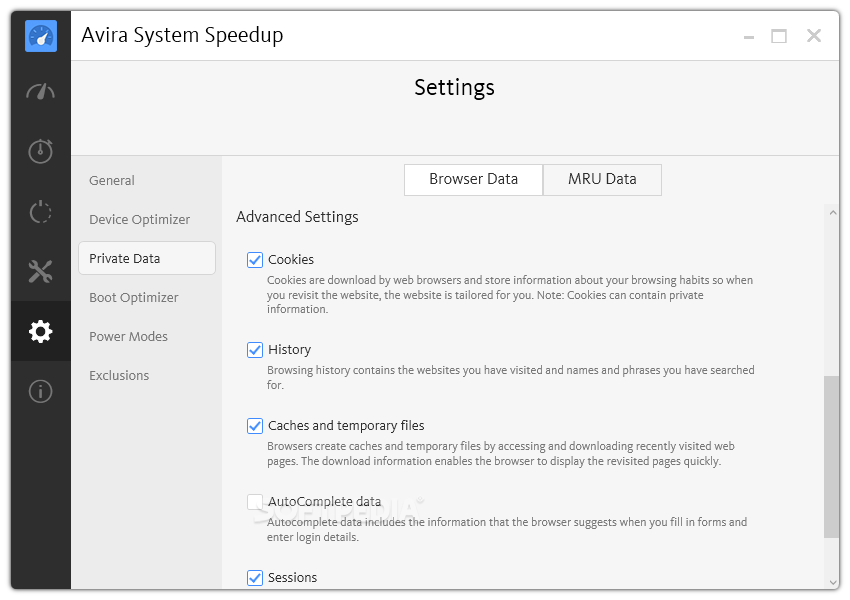Switch to the MRU Data tab
Viewport: 850px width, 600px height.
coord(602,179)
